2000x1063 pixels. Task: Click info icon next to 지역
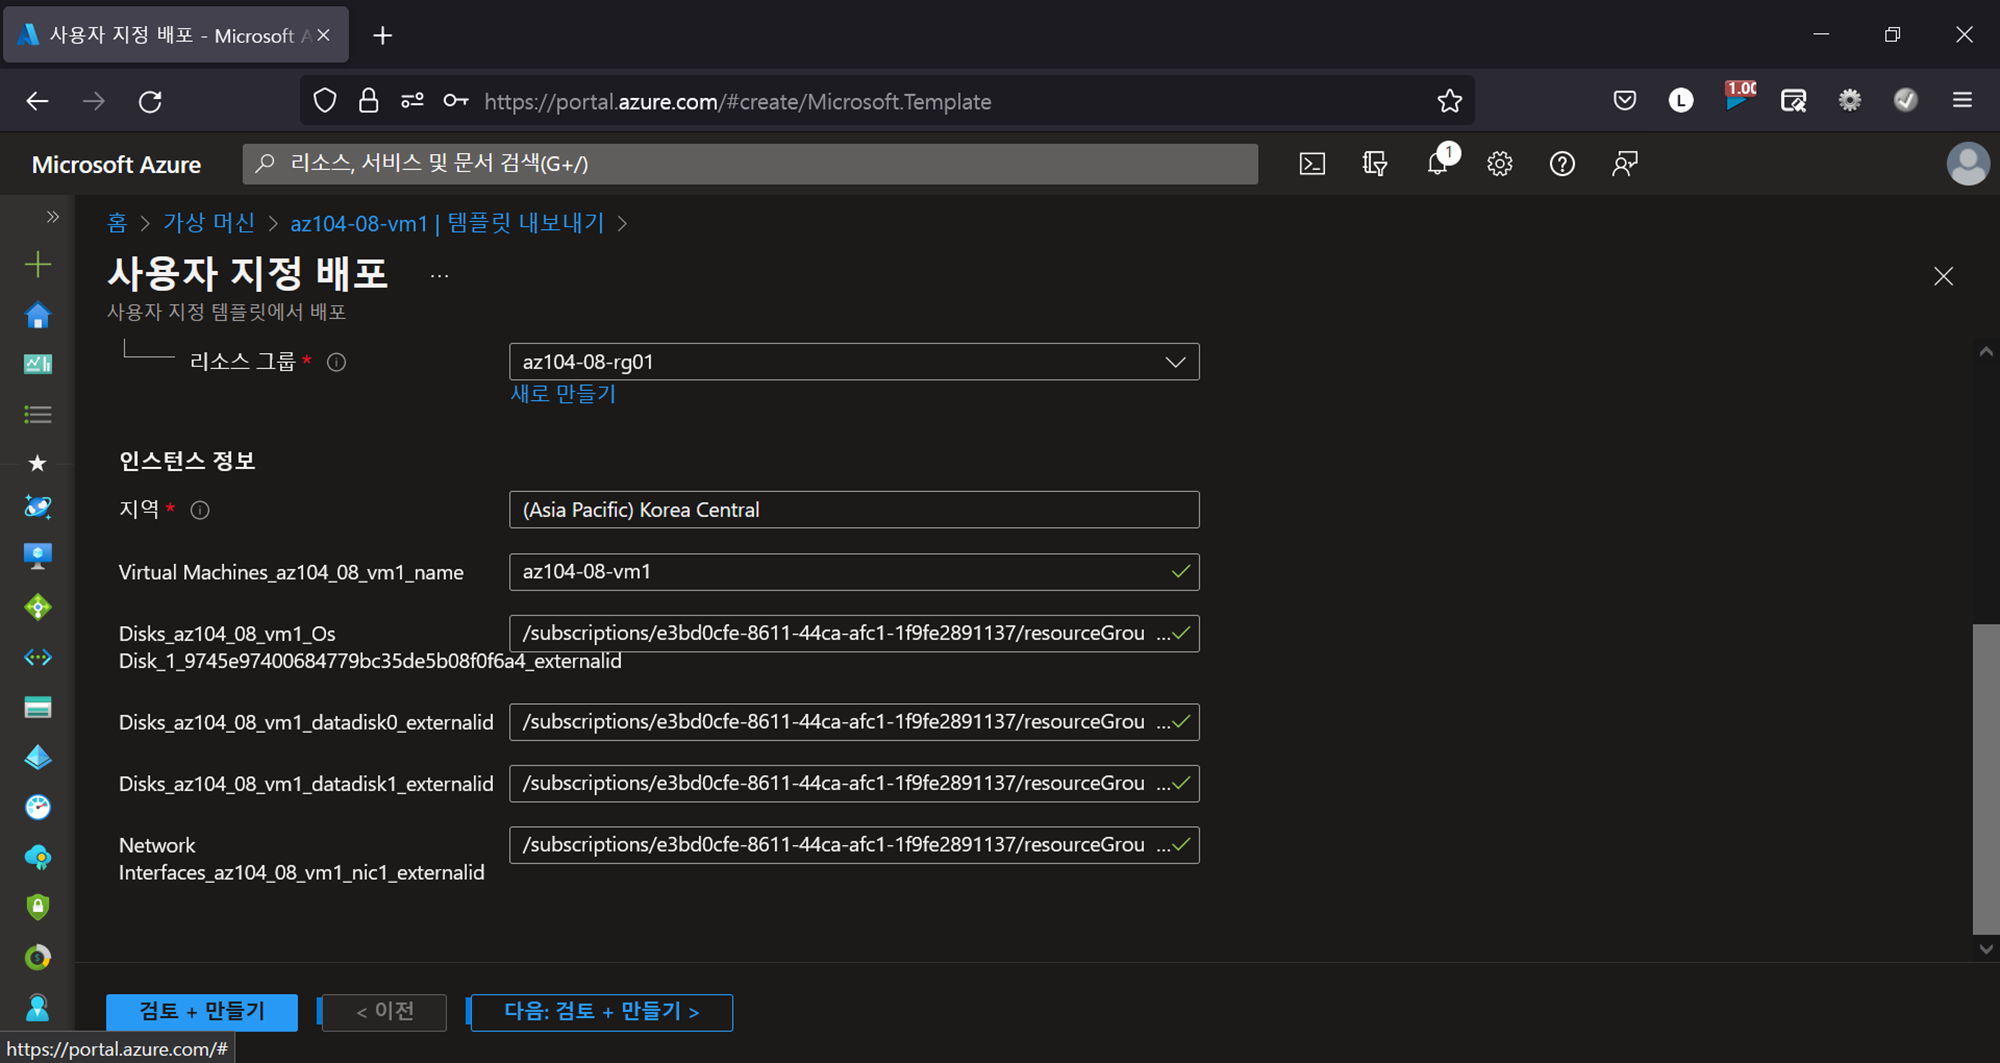pyautogui.click(x=200, y=510)
